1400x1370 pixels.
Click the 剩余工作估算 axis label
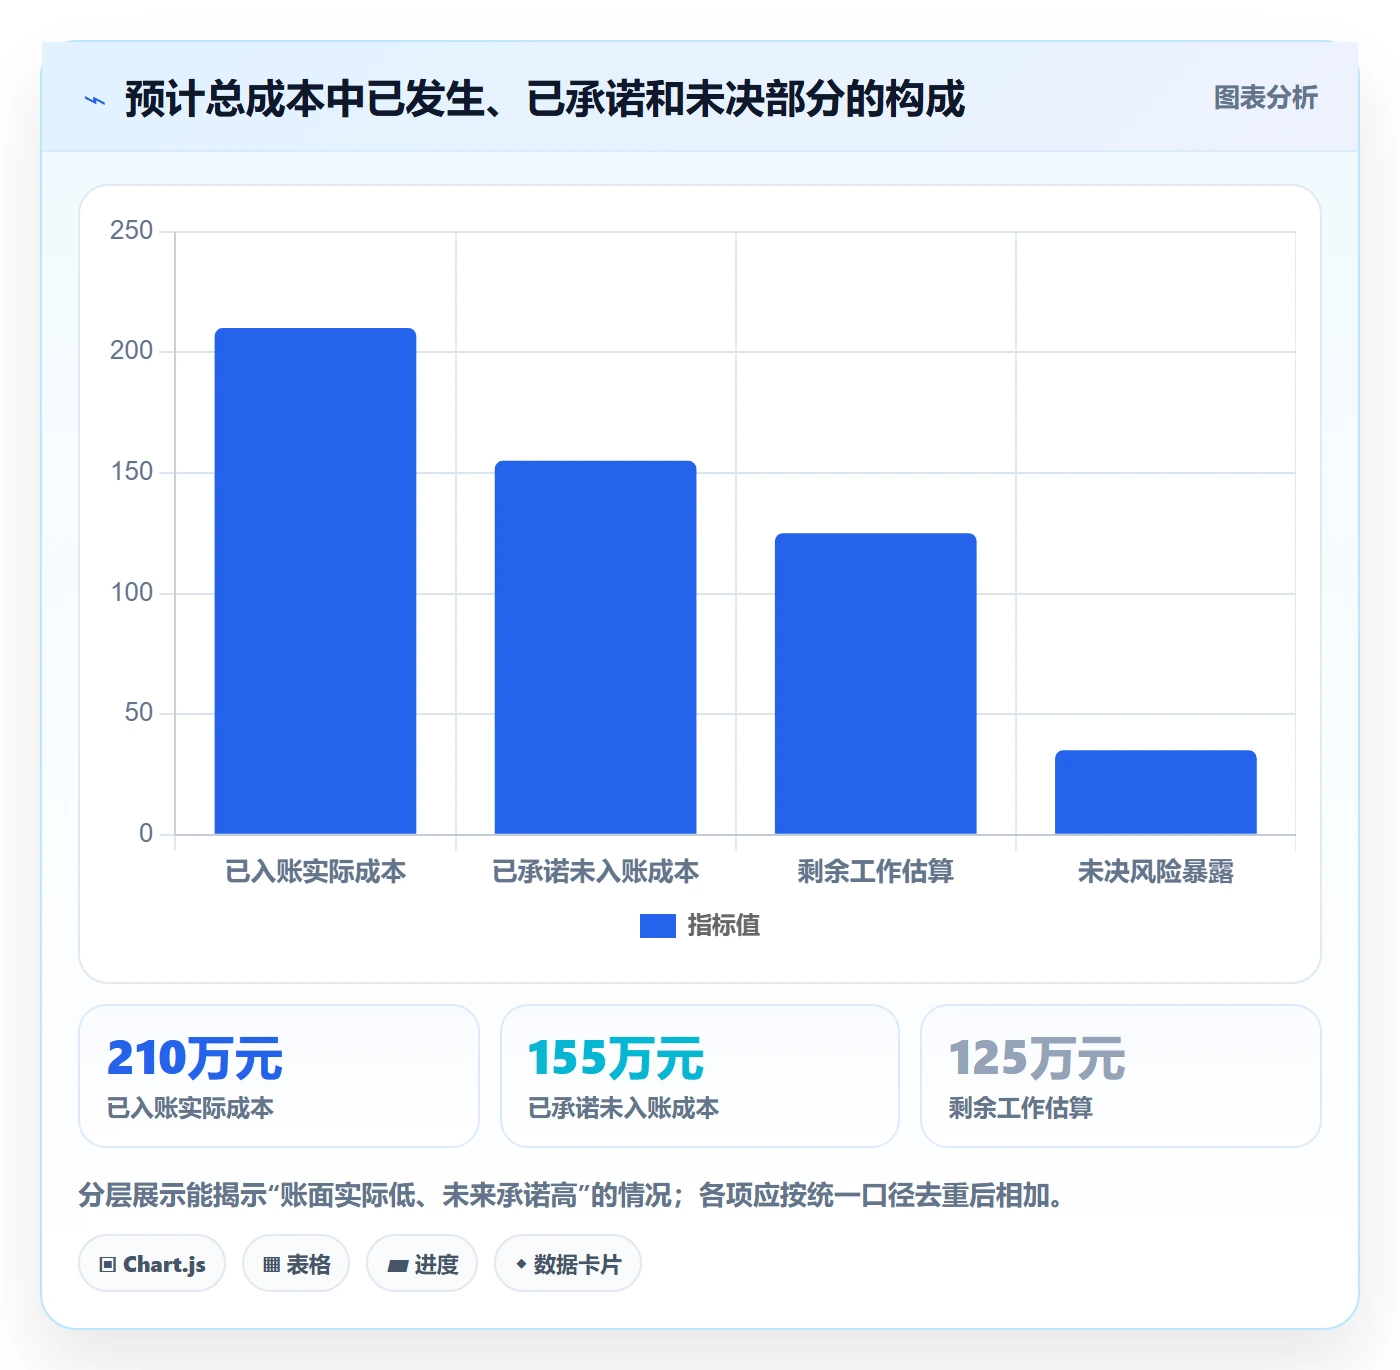coord(875,872)
